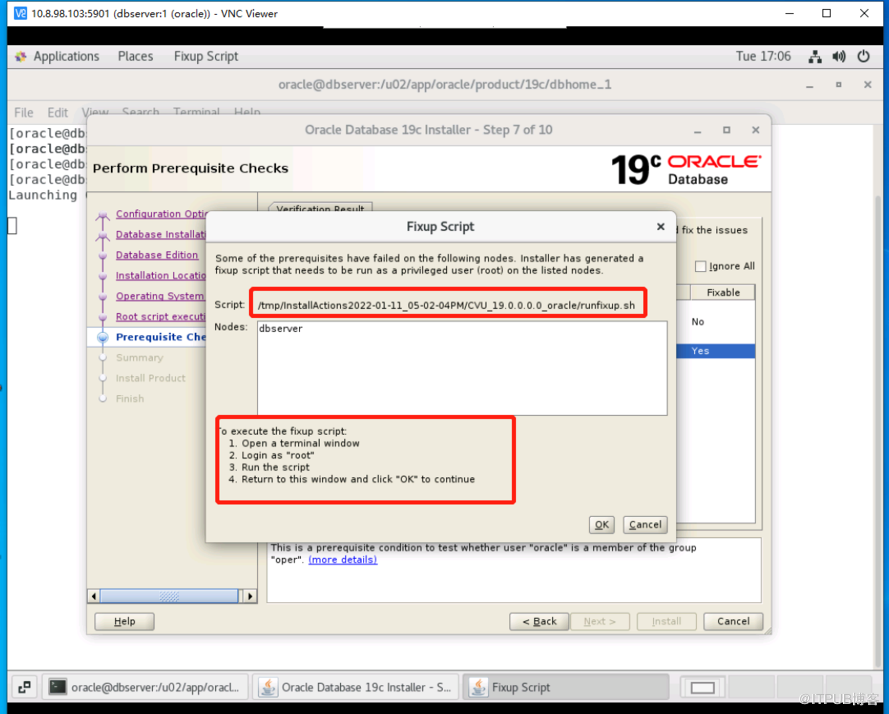Click the check description text area about group oper

pyautogui.click(x=514, y=570)
